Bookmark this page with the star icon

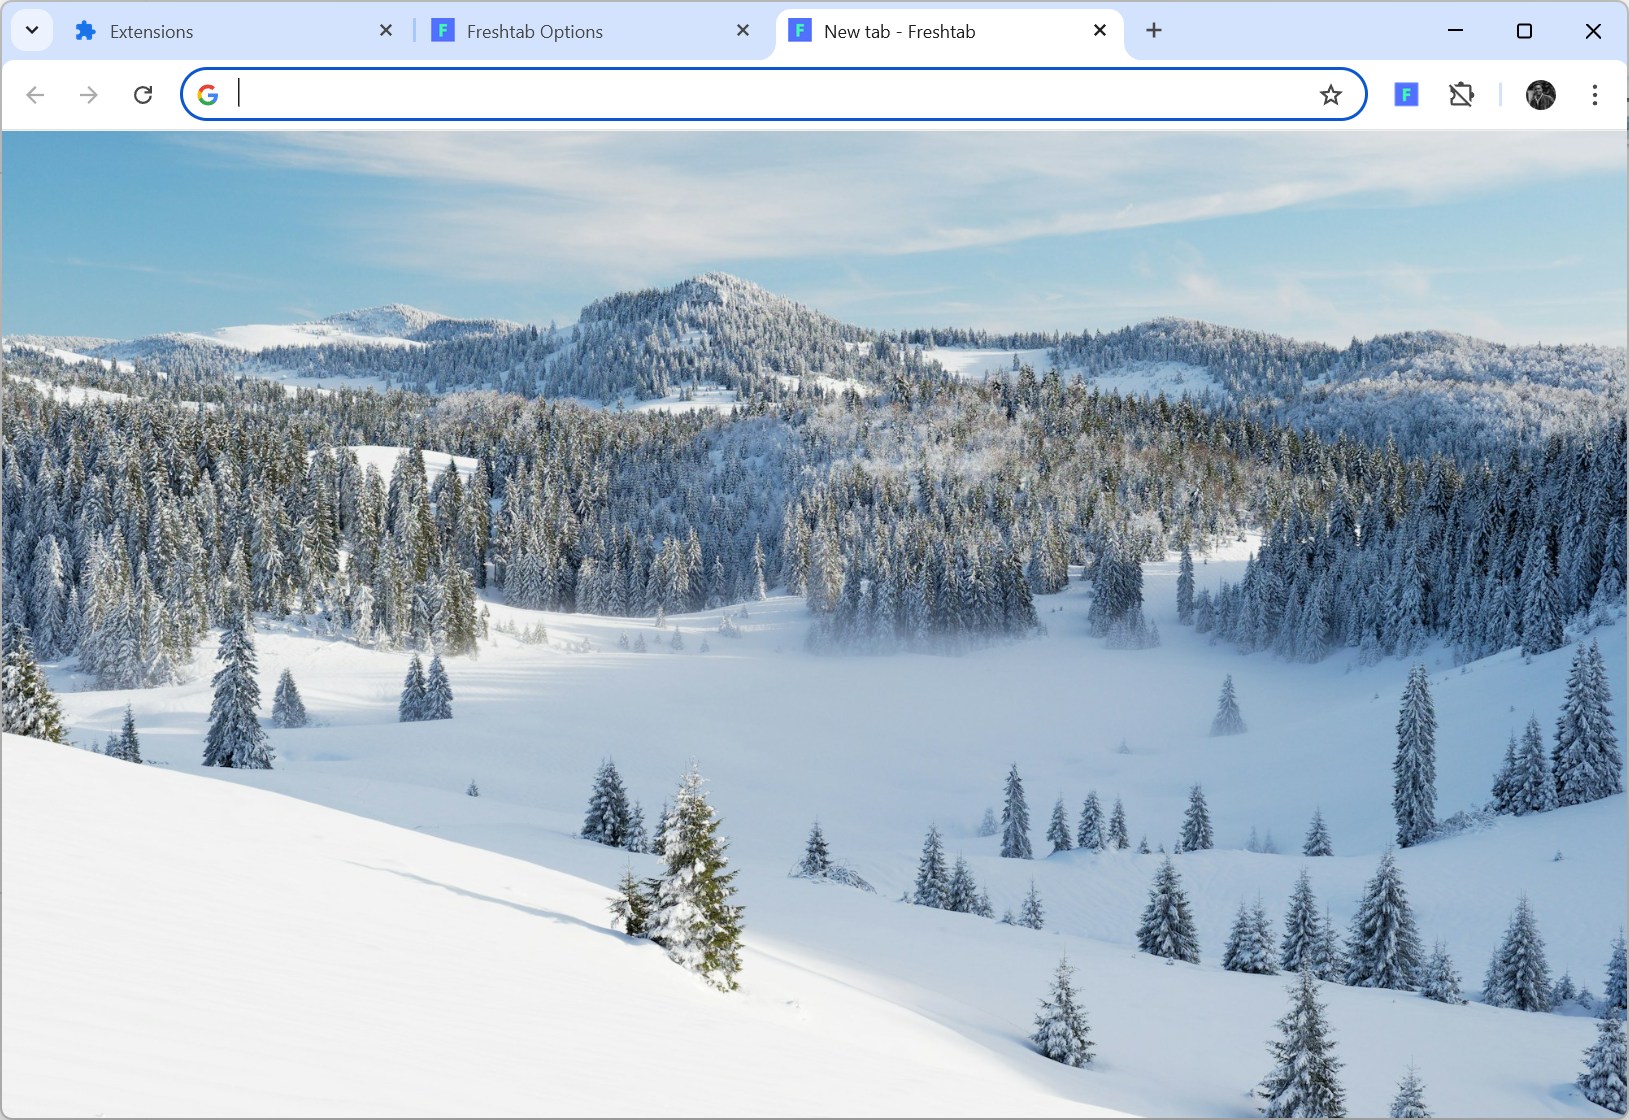click(1330, 94)
